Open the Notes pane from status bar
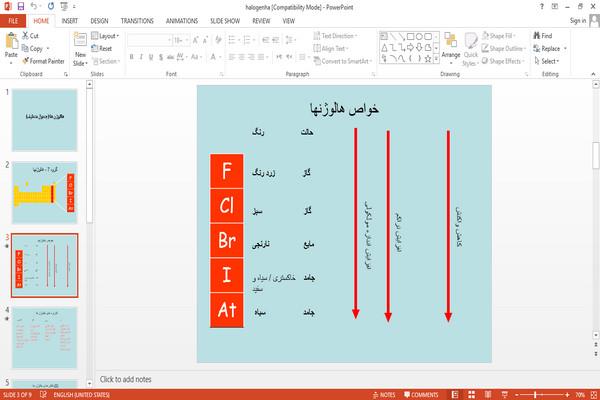 [384, 395]
